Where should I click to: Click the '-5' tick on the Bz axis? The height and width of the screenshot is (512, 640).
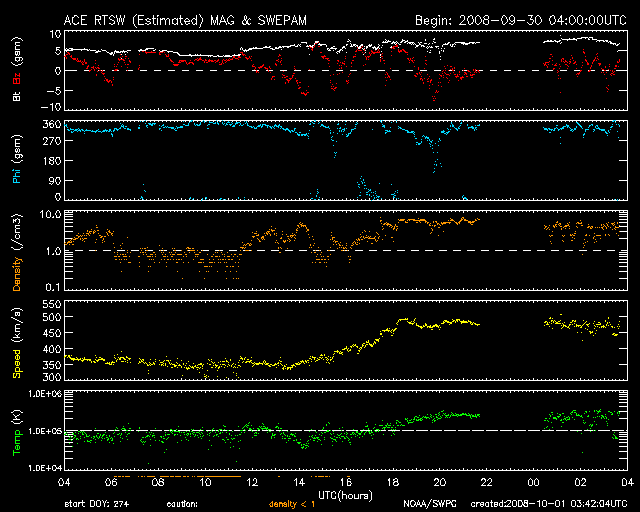[x=54, y=91]
